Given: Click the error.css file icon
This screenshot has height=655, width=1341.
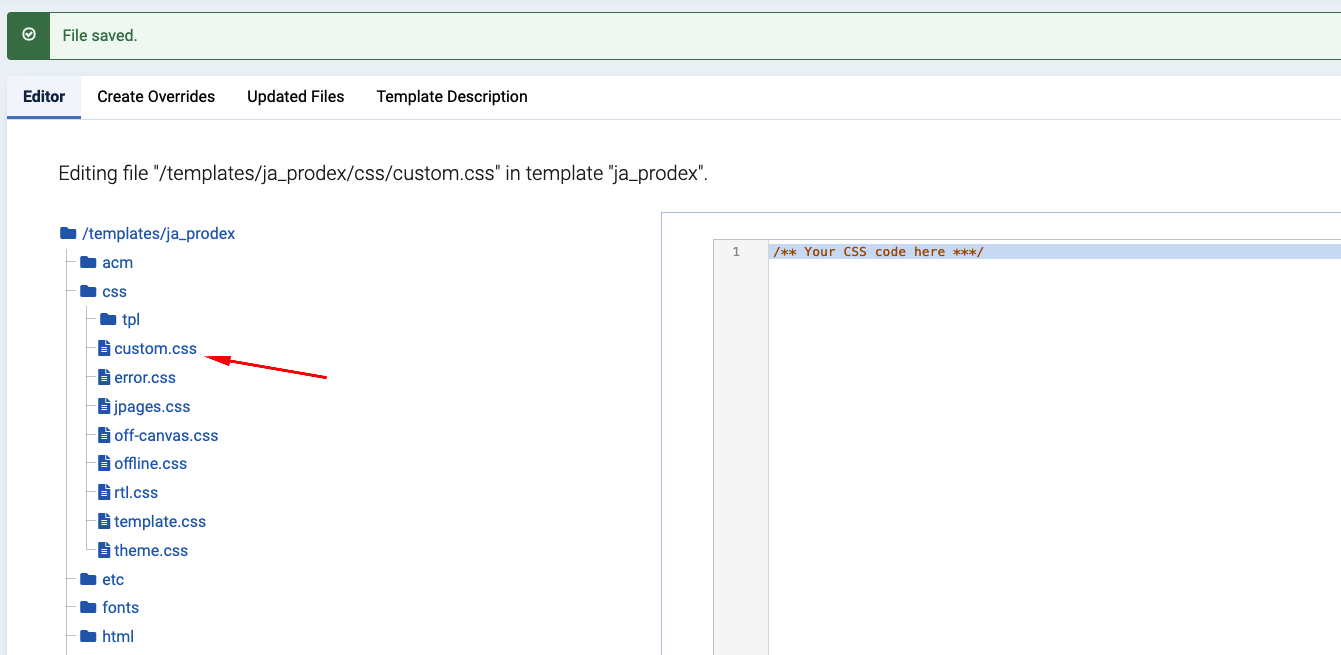Looking at the screenshot, I should click(104, 378).
